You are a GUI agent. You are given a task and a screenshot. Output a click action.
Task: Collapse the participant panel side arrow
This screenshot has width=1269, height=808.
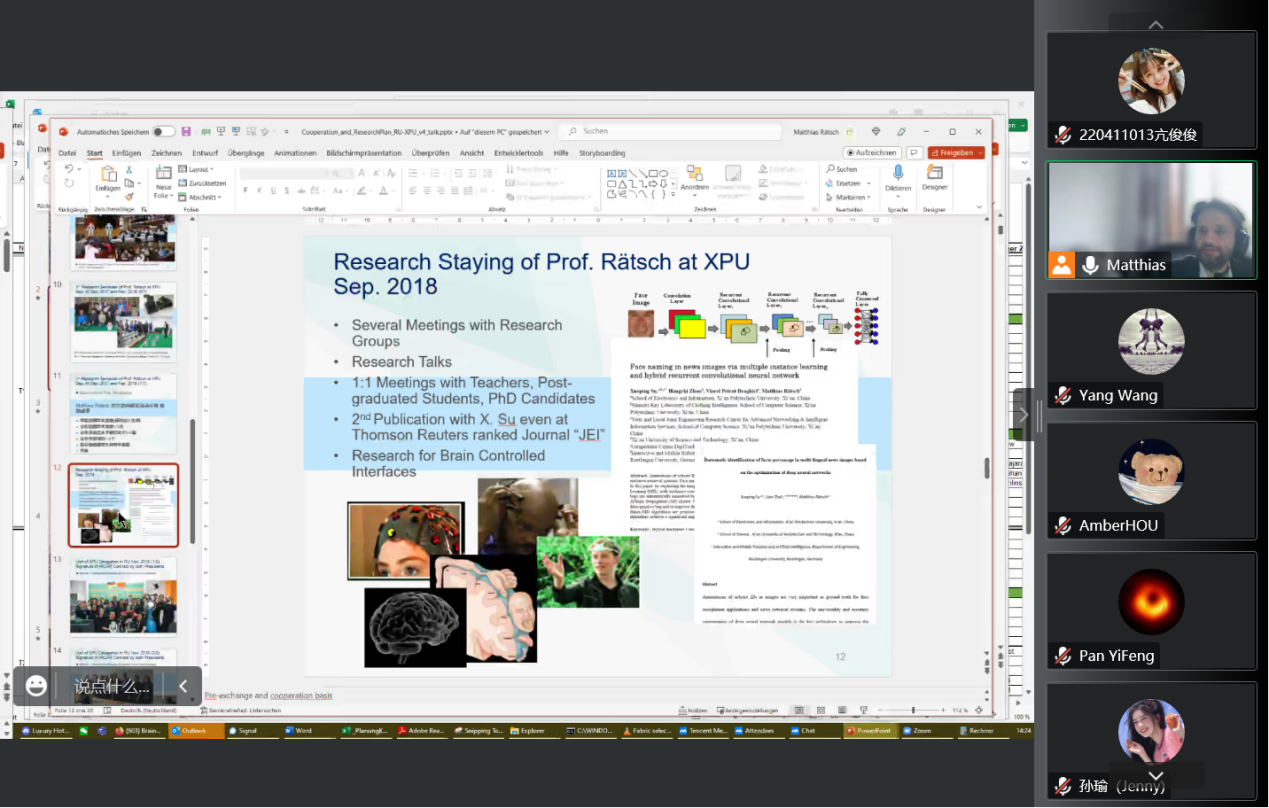[1024, 414]
